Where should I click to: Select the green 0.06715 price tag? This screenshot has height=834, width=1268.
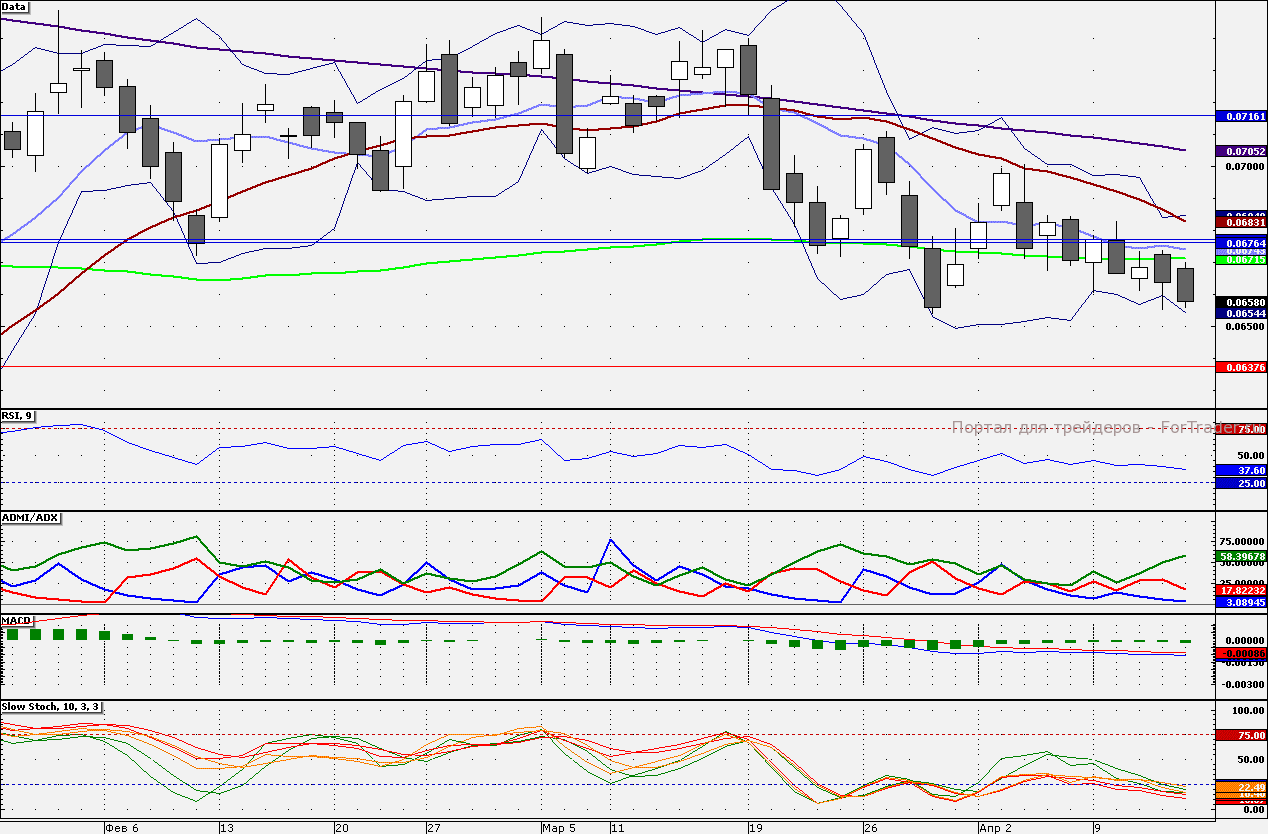pyautogui.click(x=1240, y=260)
